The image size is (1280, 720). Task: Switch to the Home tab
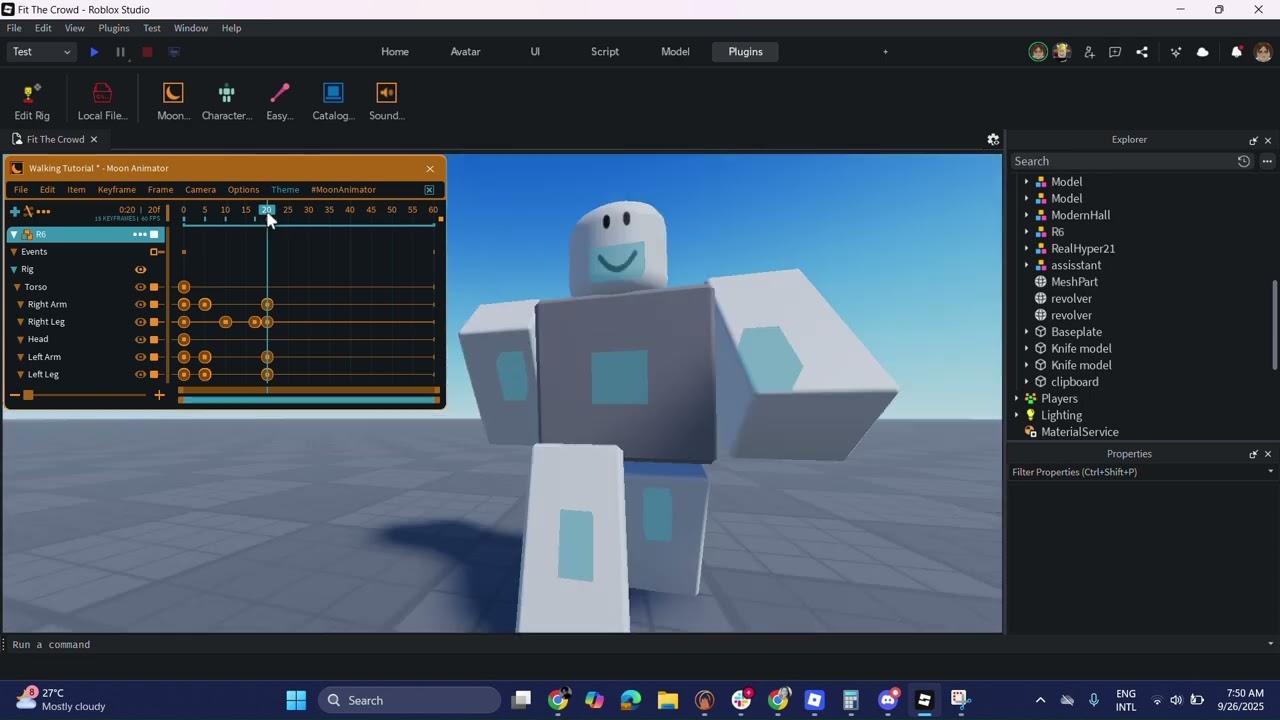coord(395,52)
